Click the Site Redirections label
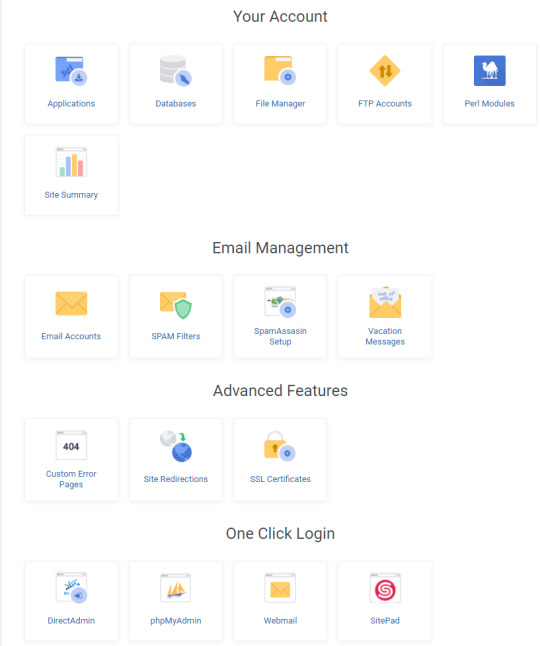Screen dimensions: 540x646 pos(176,479)
